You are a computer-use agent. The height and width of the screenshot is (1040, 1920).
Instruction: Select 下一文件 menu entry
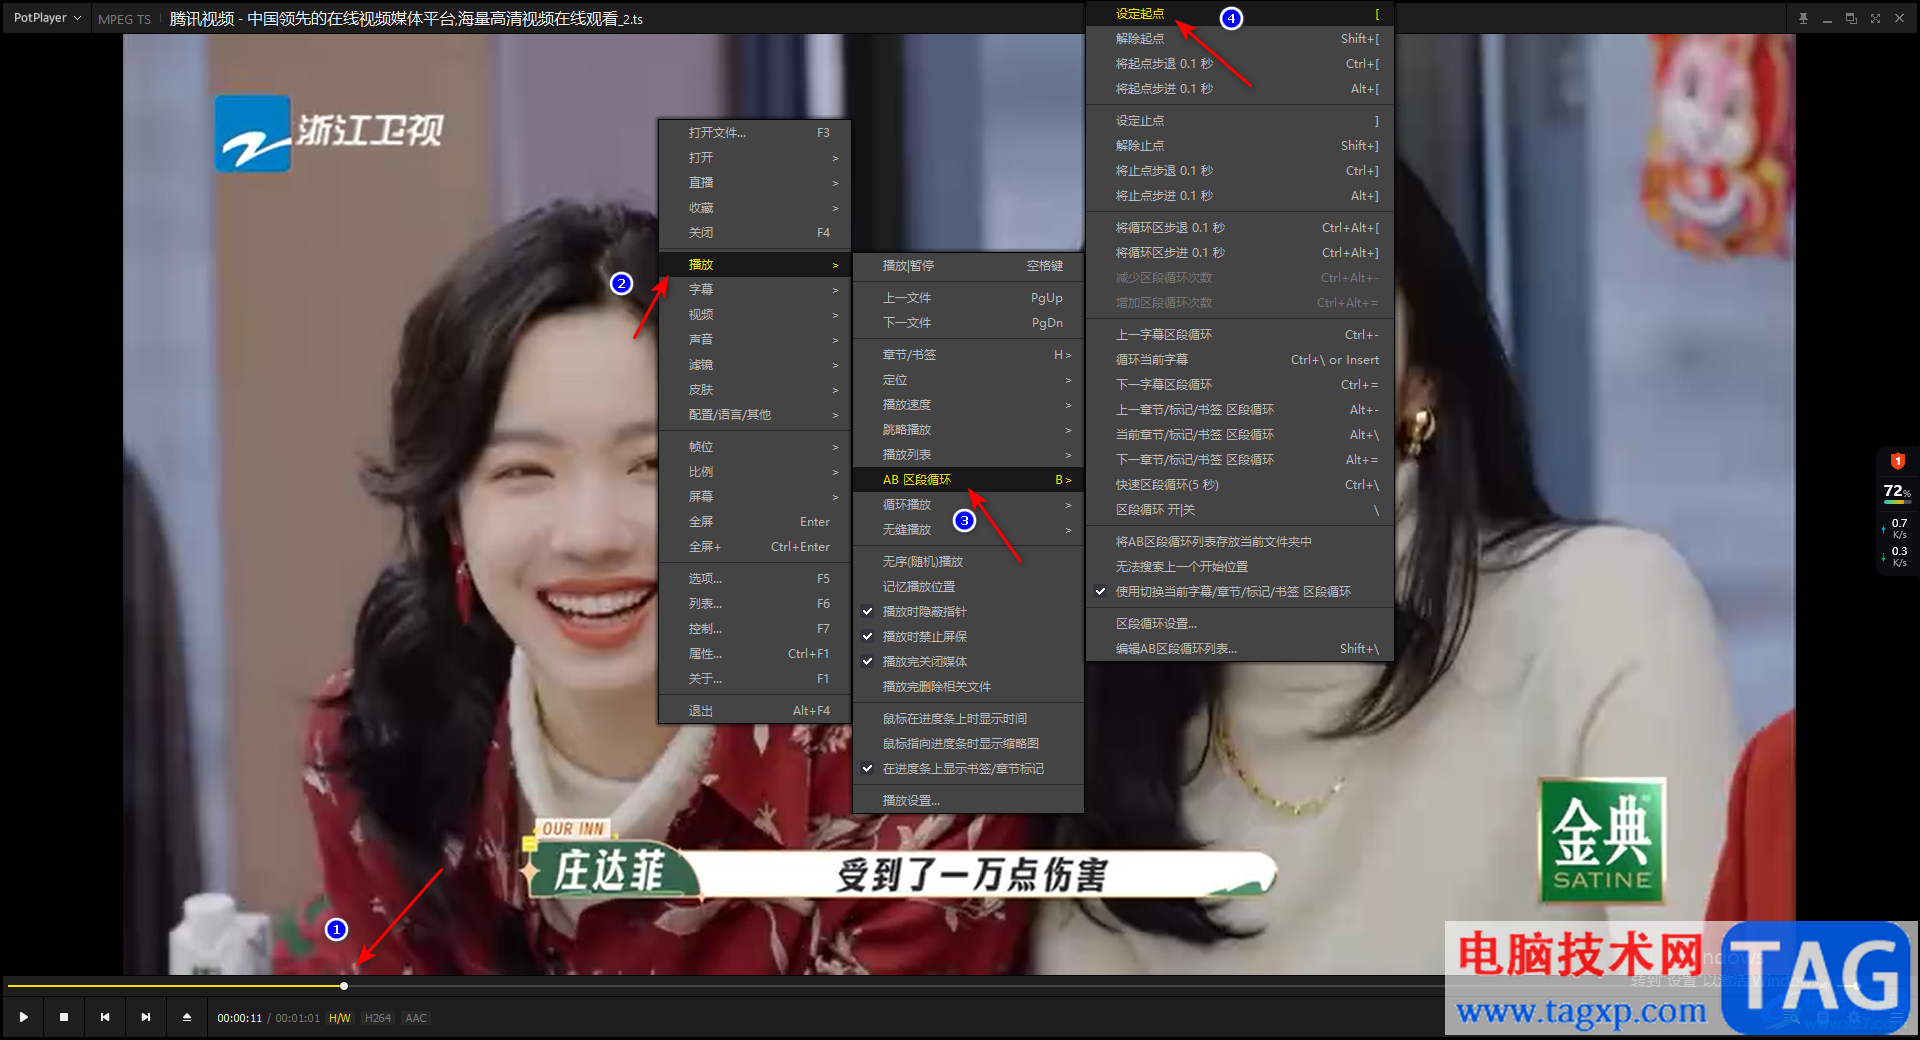click(x=968, y=322)
